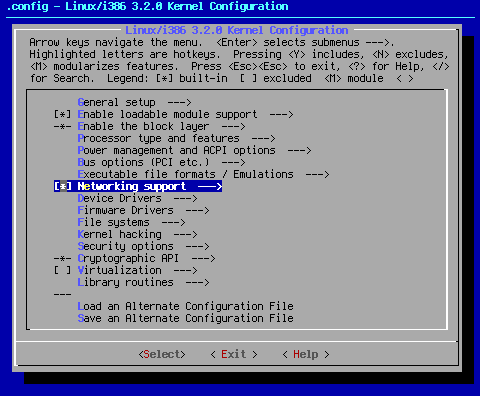Screen dimensions: 480x396
Task: Click the -*- marker beside Enable the block layer
Action: tap(62, 126)
